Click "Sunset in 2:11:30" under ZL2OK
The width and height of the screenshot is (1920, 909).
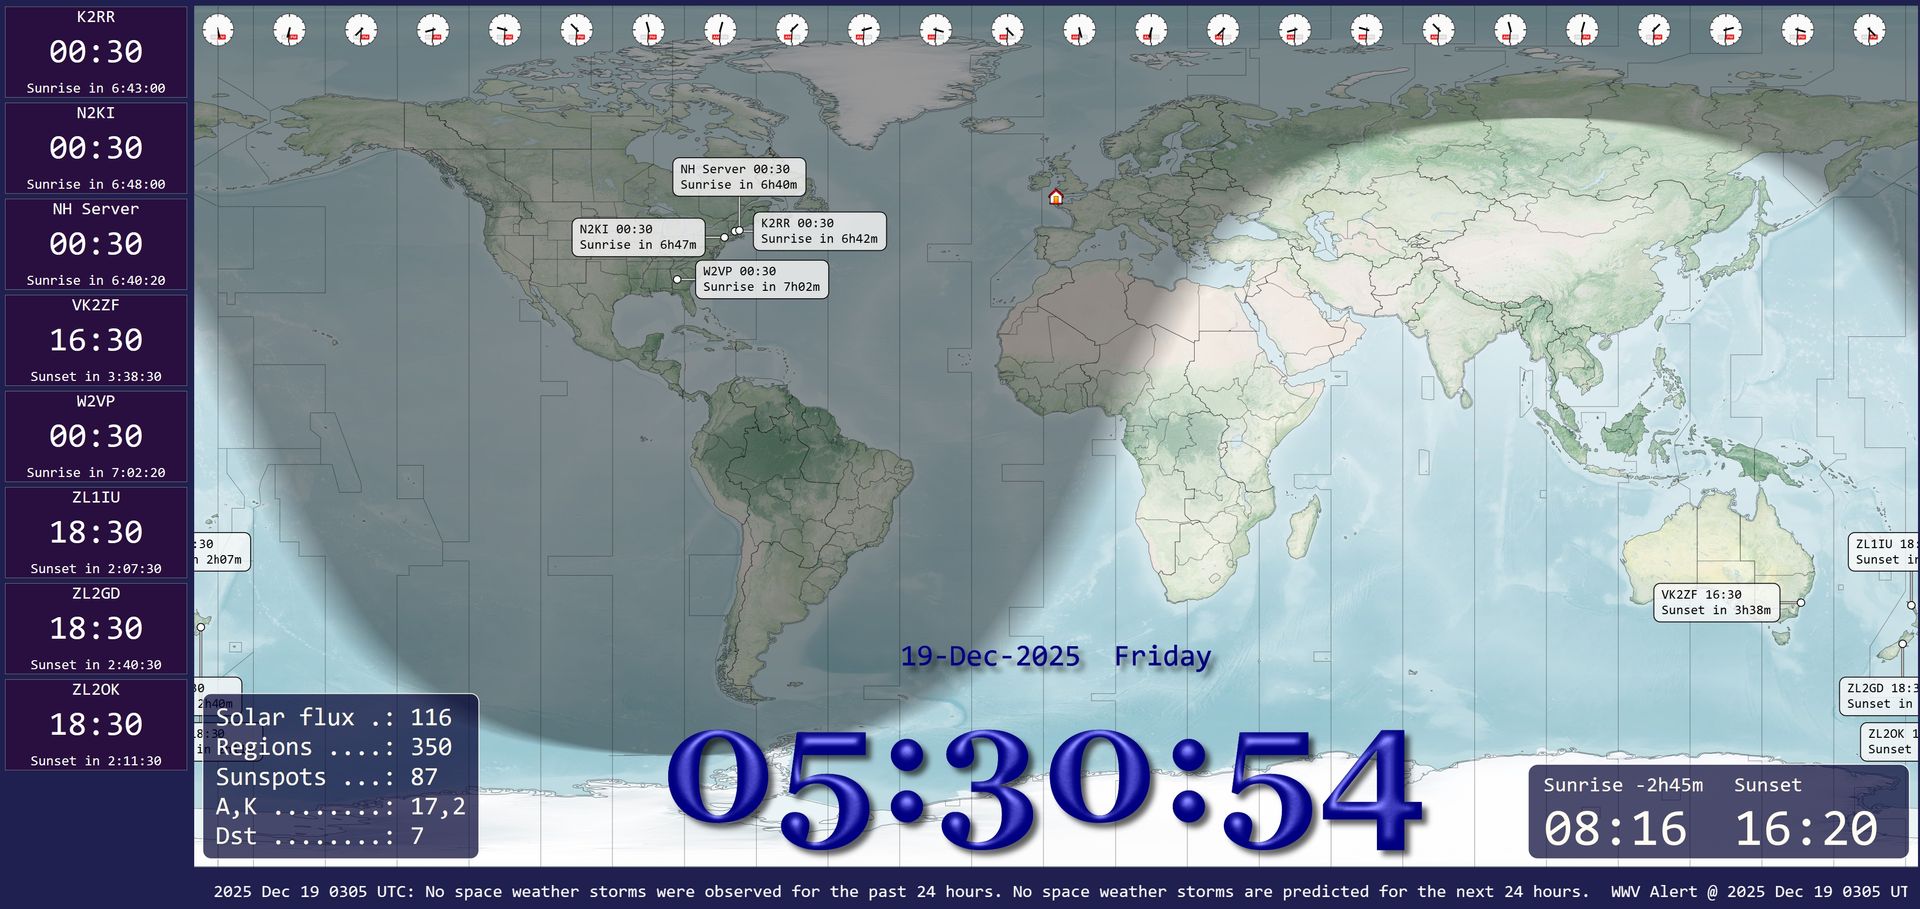pyautogui.click(x=96, y=760)
